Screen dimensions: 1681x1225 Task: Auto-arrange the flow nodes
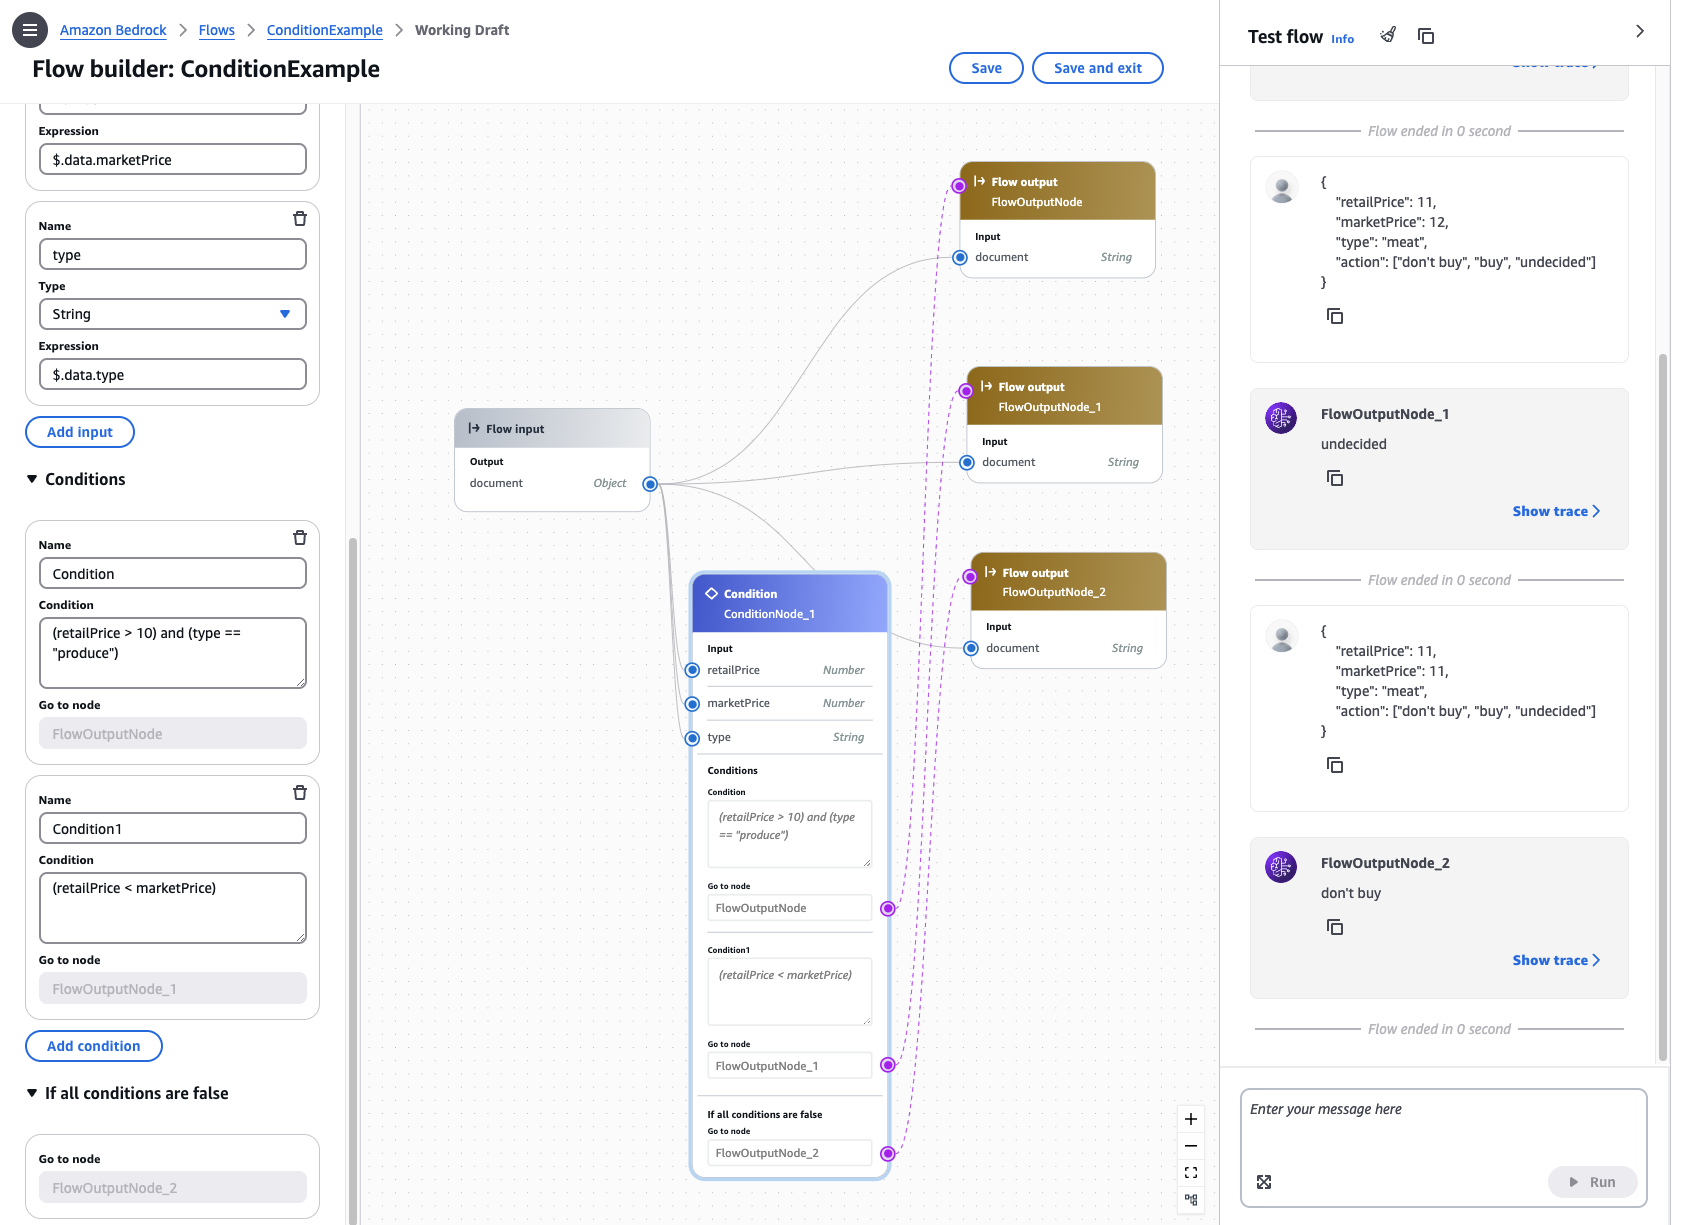click(1190, 1200)
